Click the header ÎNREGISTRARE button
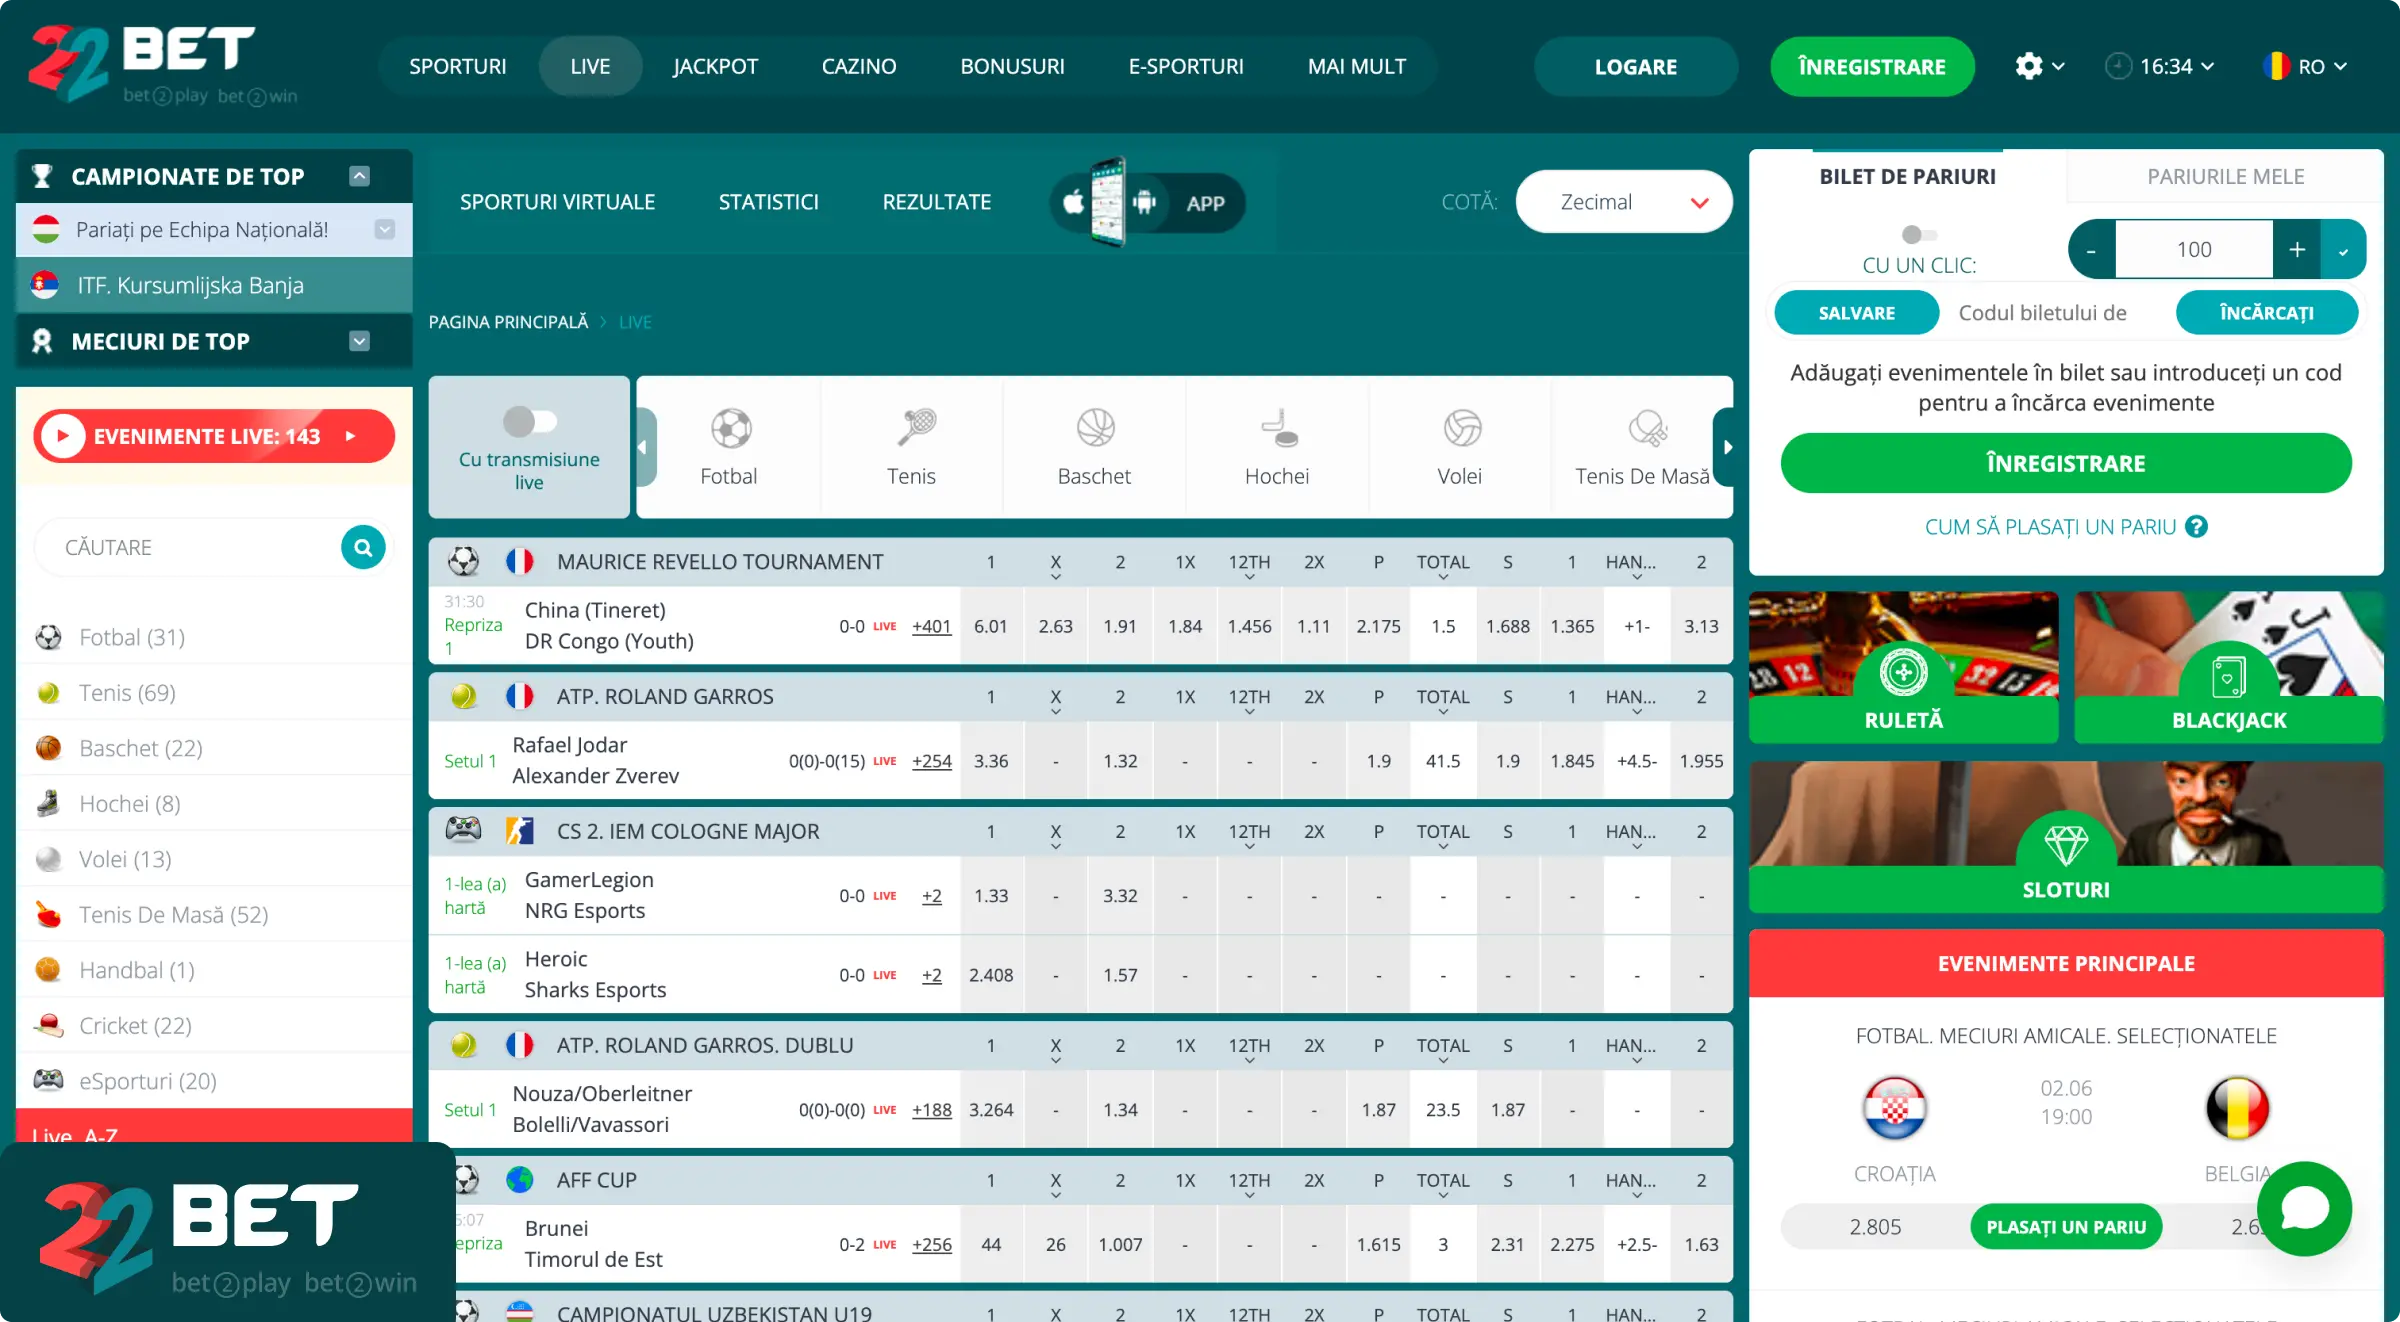Screen dimensions: 2400x1322 tap(1872, 67)
